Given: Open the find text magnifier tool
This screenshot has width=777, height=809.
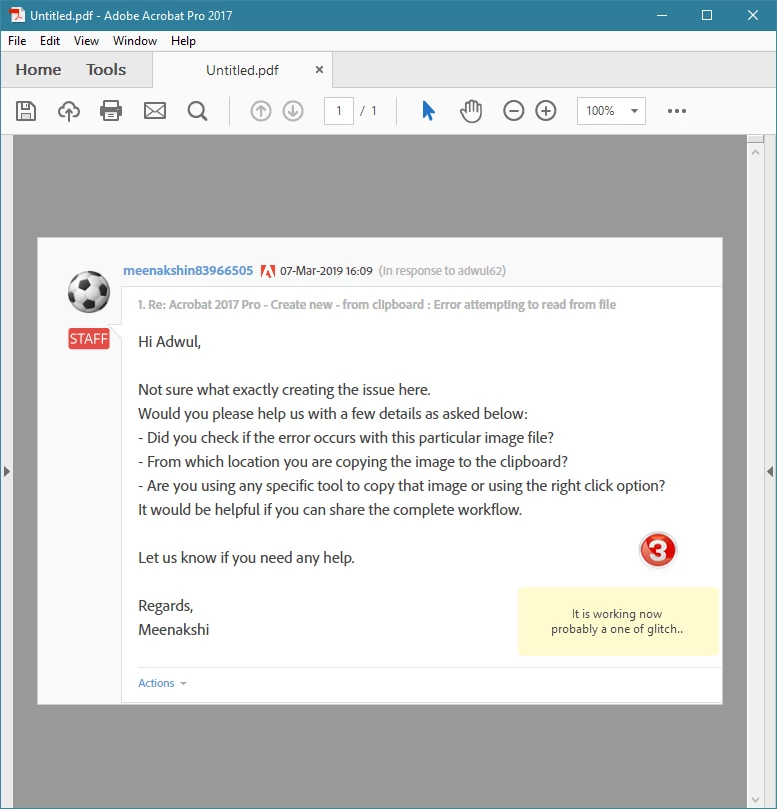Looking at the screenshot, I should coord(197,111).
